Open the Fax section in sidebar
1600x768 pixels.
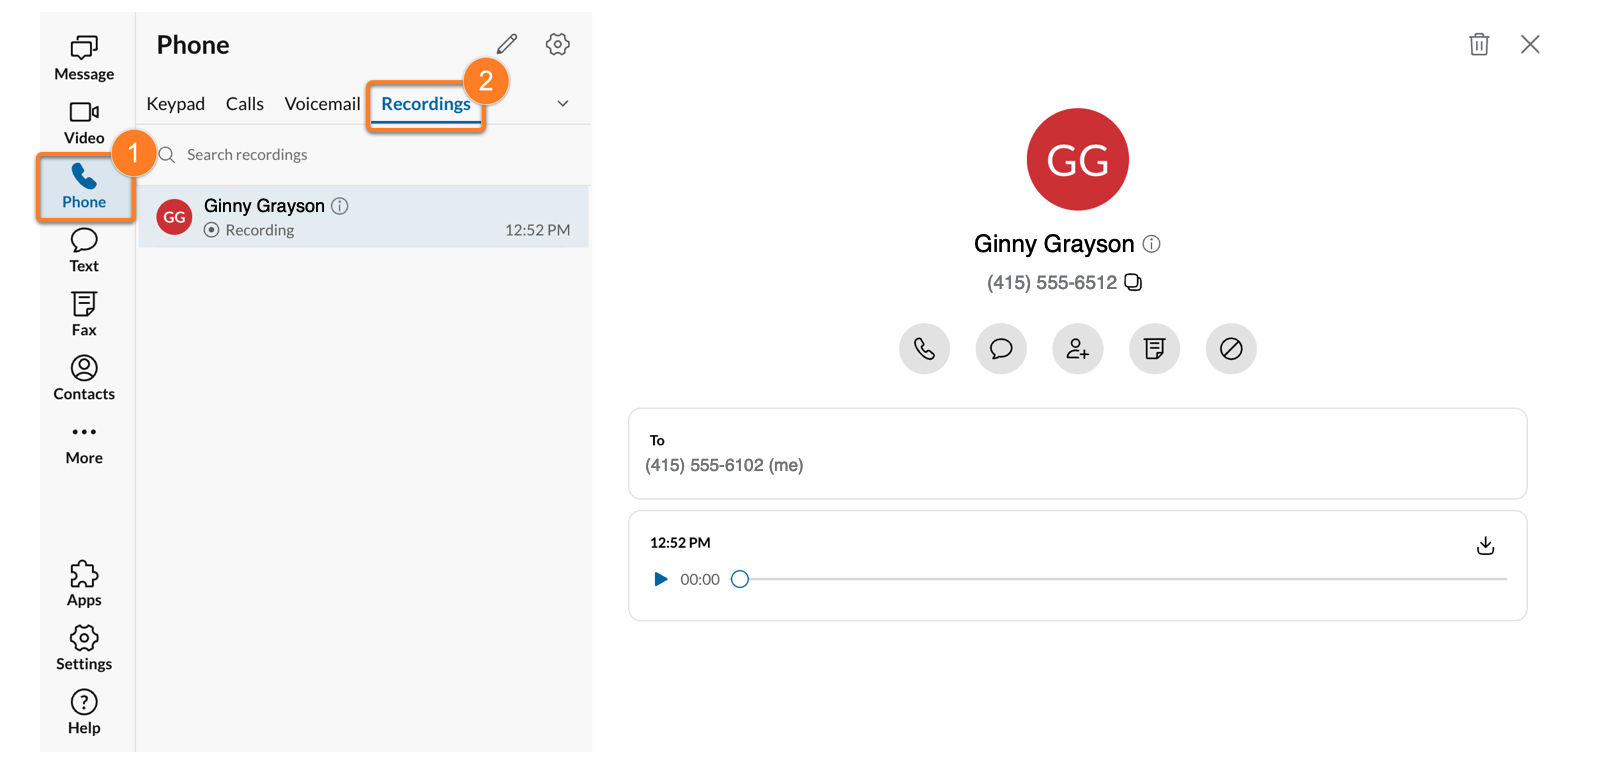pos(84,314)
